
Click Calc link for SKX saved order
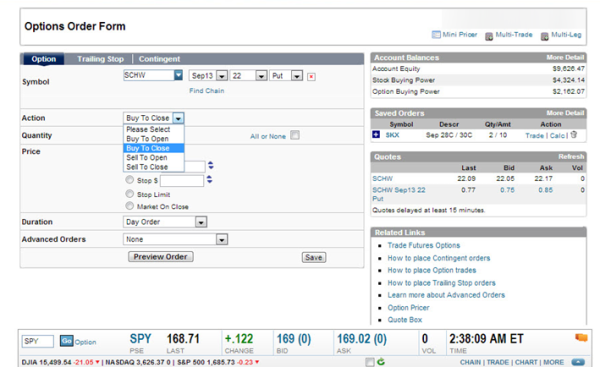(557, 135)
